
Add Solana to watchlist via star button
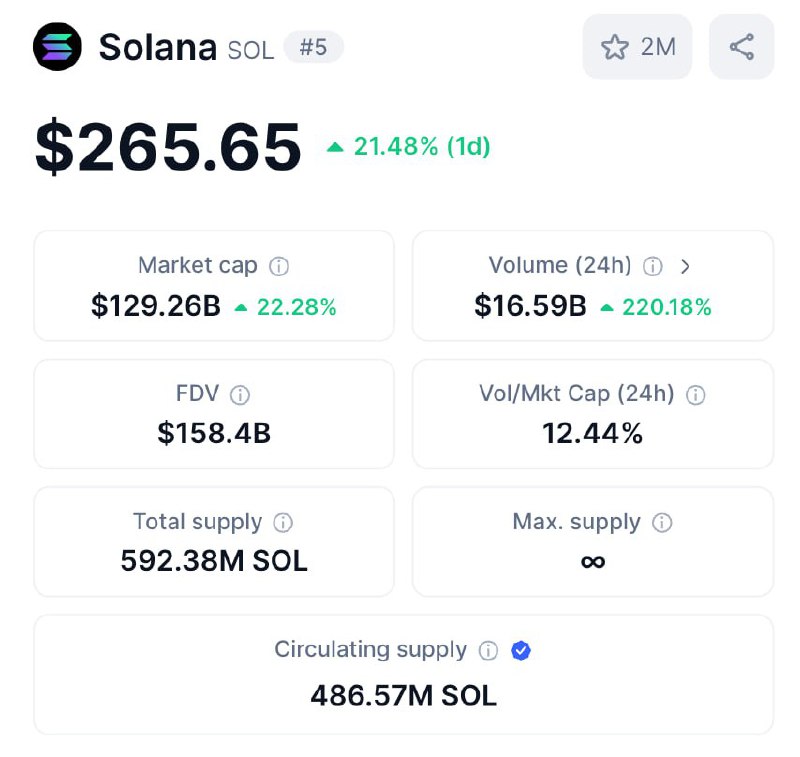(x=637, y=47)
